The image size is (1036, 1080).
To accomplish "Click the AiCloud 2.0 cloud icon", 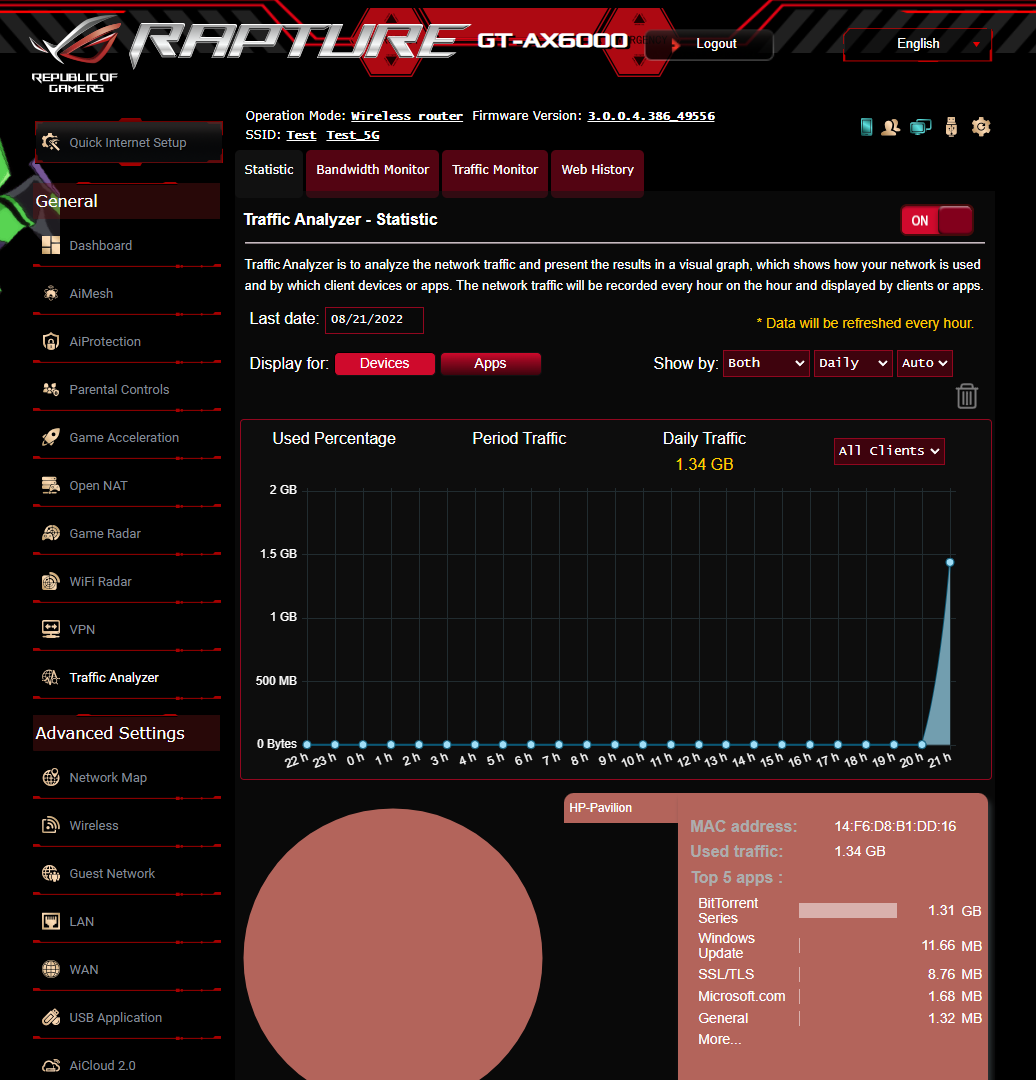I will click(x=51, y=1066).
